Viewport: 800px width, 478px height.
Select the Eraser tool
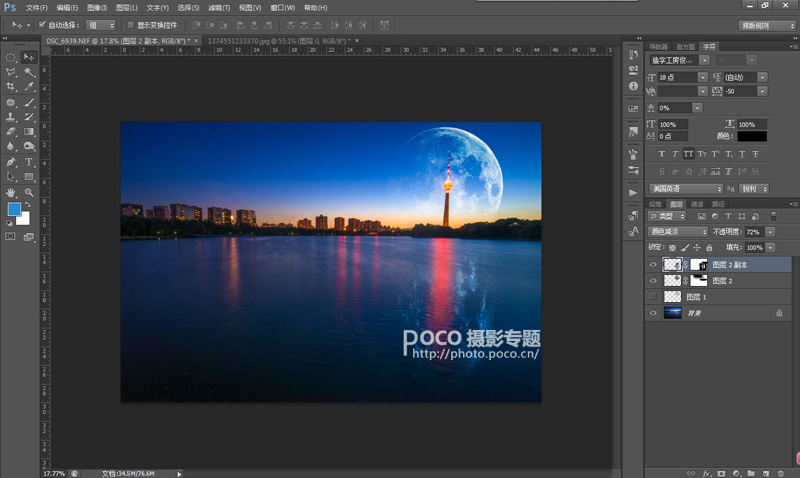coord(11,132)
